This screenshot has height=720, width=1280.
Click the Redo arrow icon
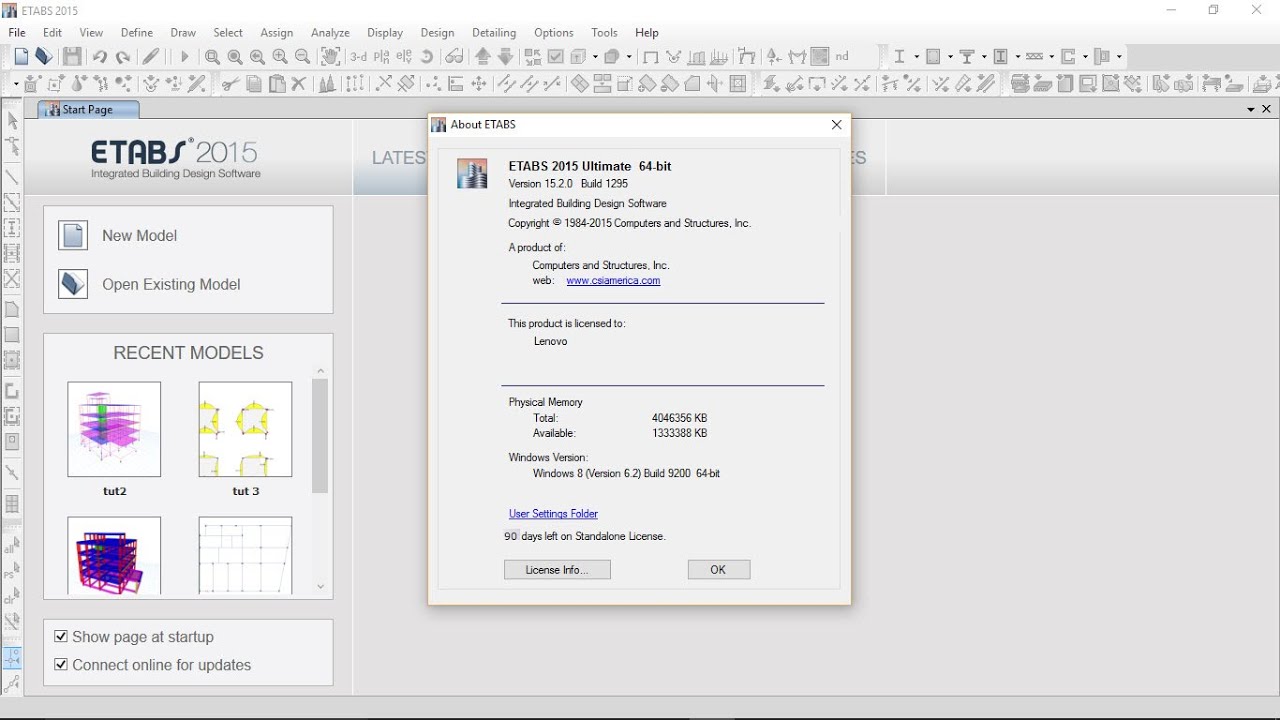pyautogui.click(x=123, y=57)
